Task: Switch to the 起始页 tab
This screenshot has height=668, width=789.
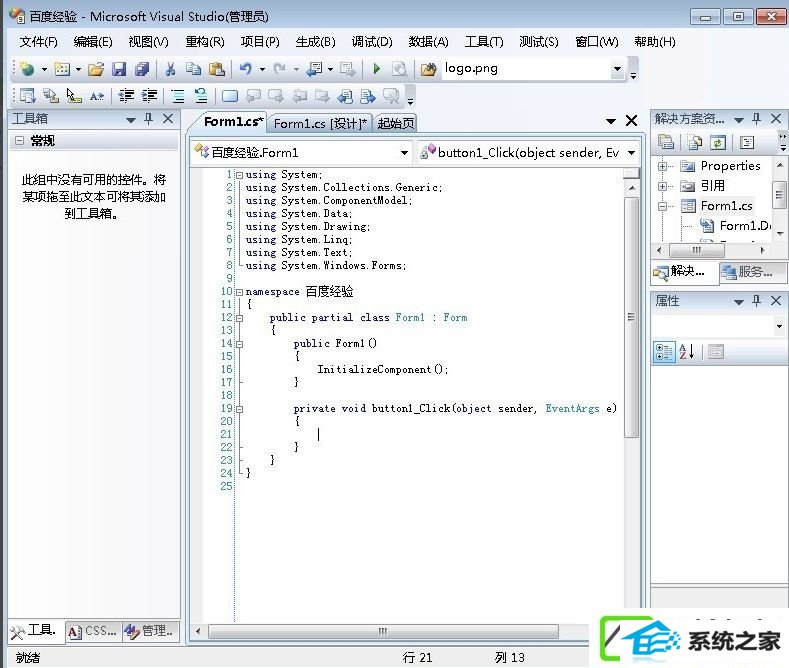Action: (396, 123)
